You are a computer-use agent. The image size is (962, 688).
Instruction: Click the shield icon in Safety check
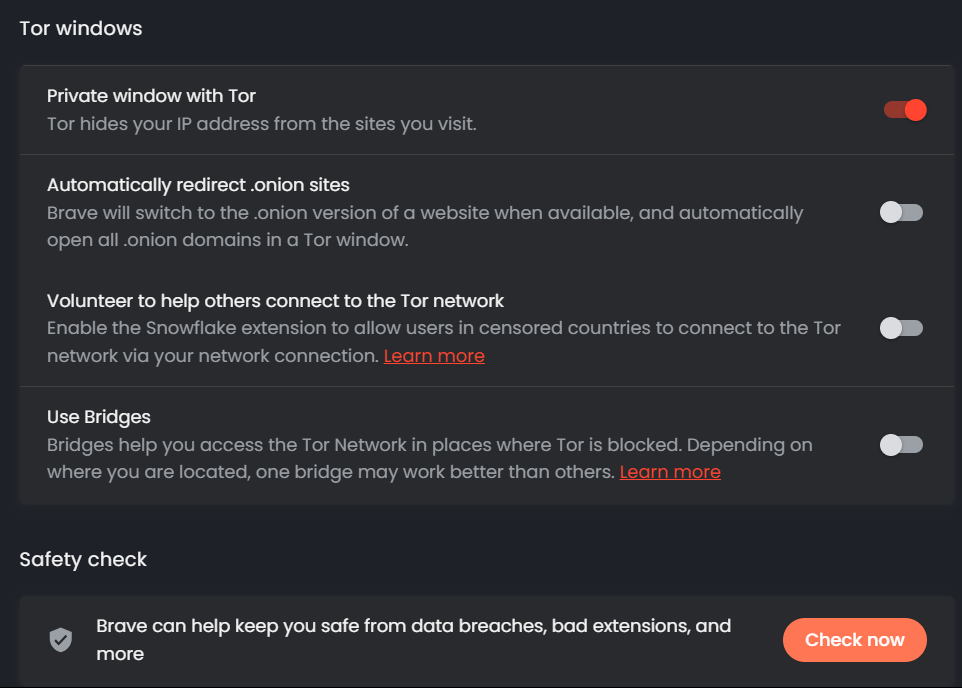click(x=61, y=640)
